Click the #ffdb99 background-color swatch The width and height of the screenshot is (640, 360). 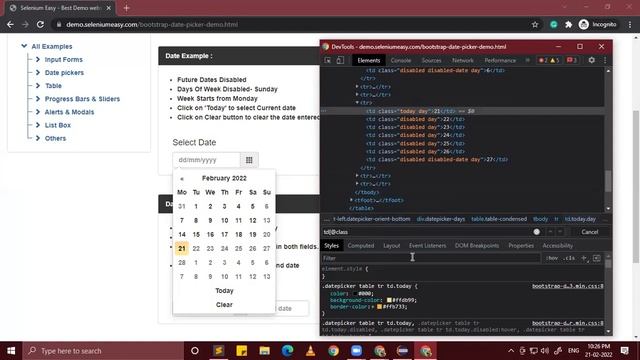coord(389,300)
